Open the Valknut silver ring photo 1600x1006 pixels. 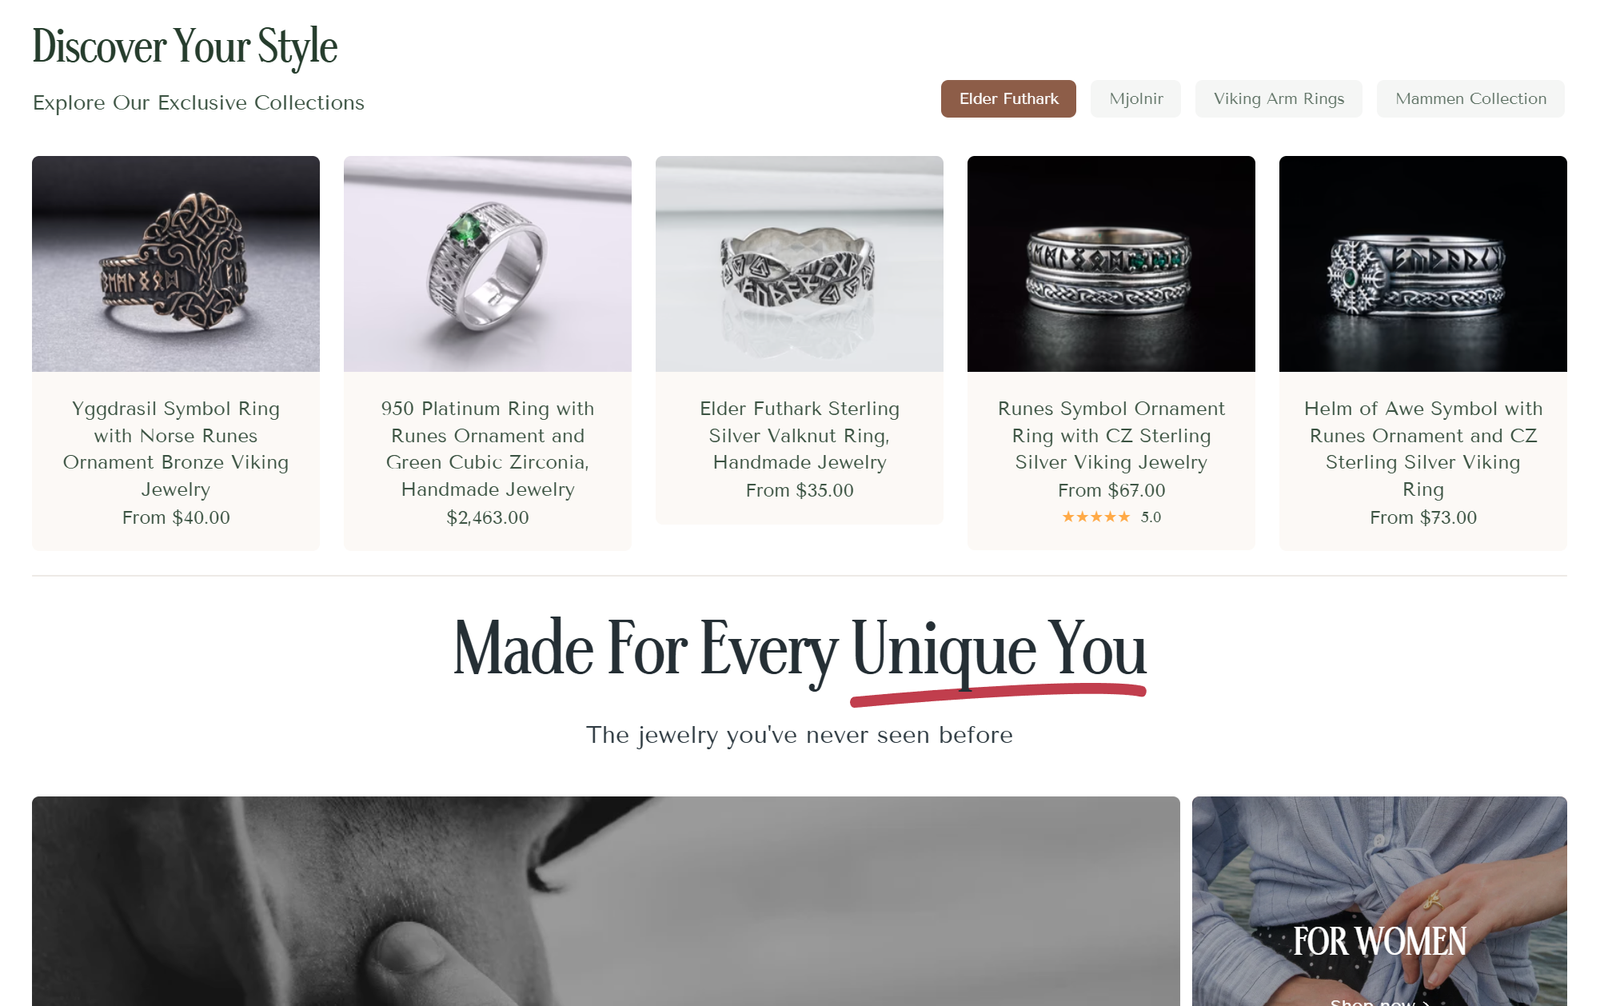800,264
